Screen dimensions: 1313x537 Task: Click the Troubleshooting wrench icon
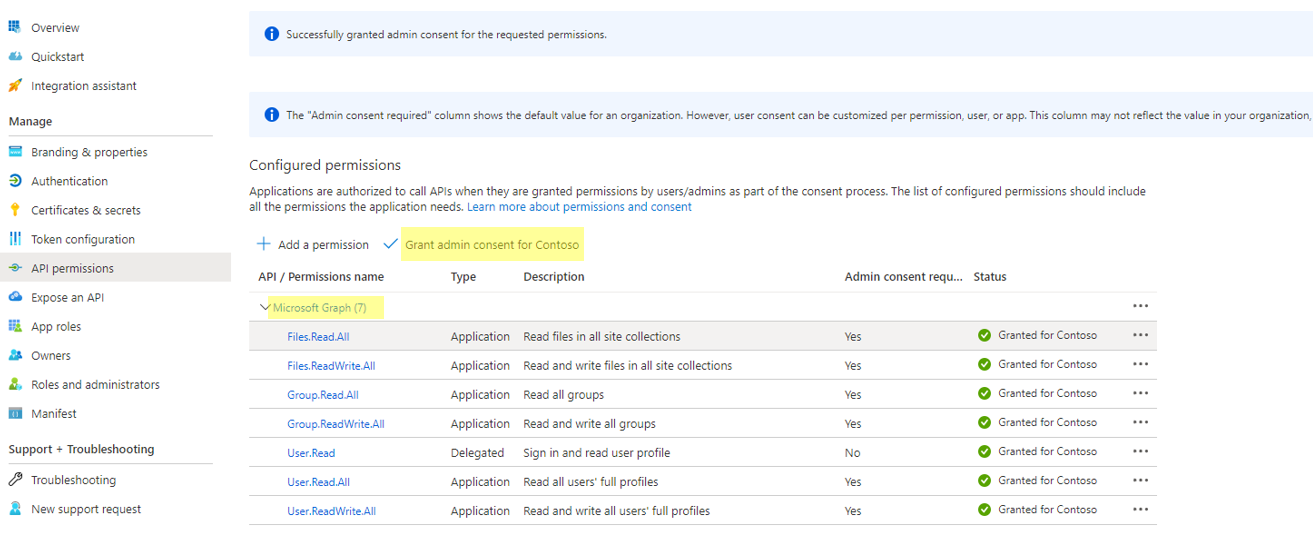[x=15, y=480]
